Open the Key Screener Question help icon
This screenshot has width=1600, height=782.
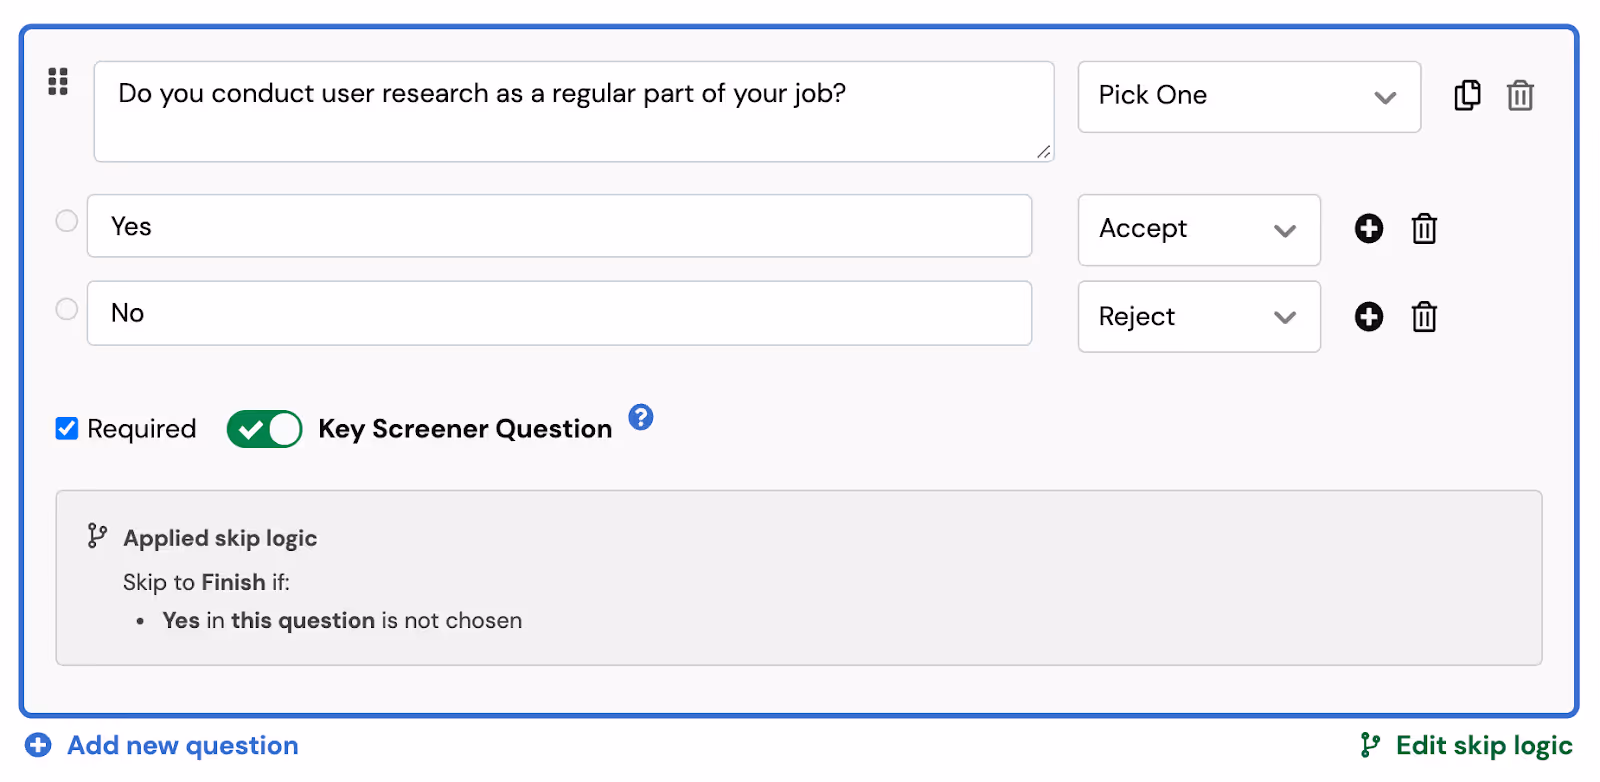(640, 419)
